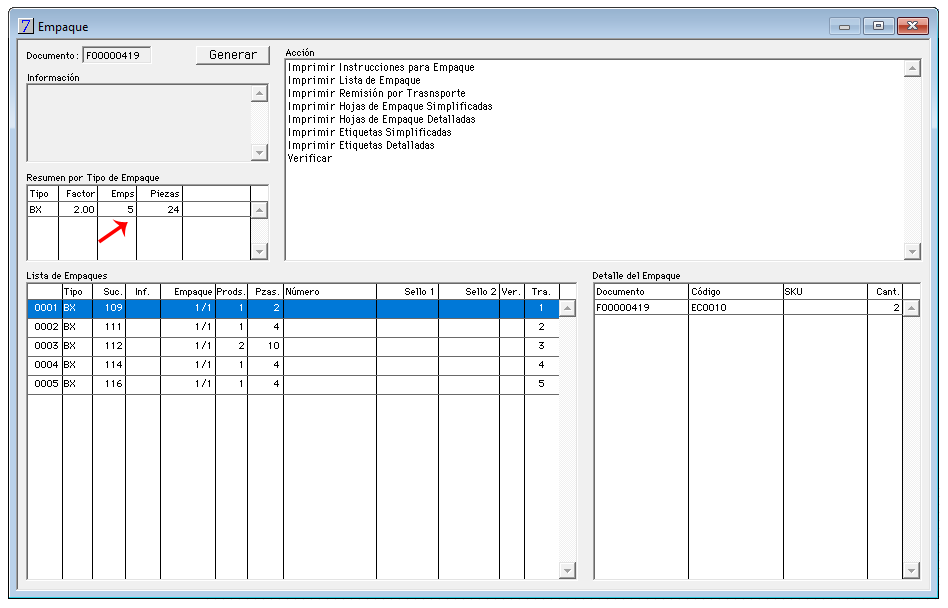Select package row 0003
This screenshot has width=948, height=608.
point(293,346)
